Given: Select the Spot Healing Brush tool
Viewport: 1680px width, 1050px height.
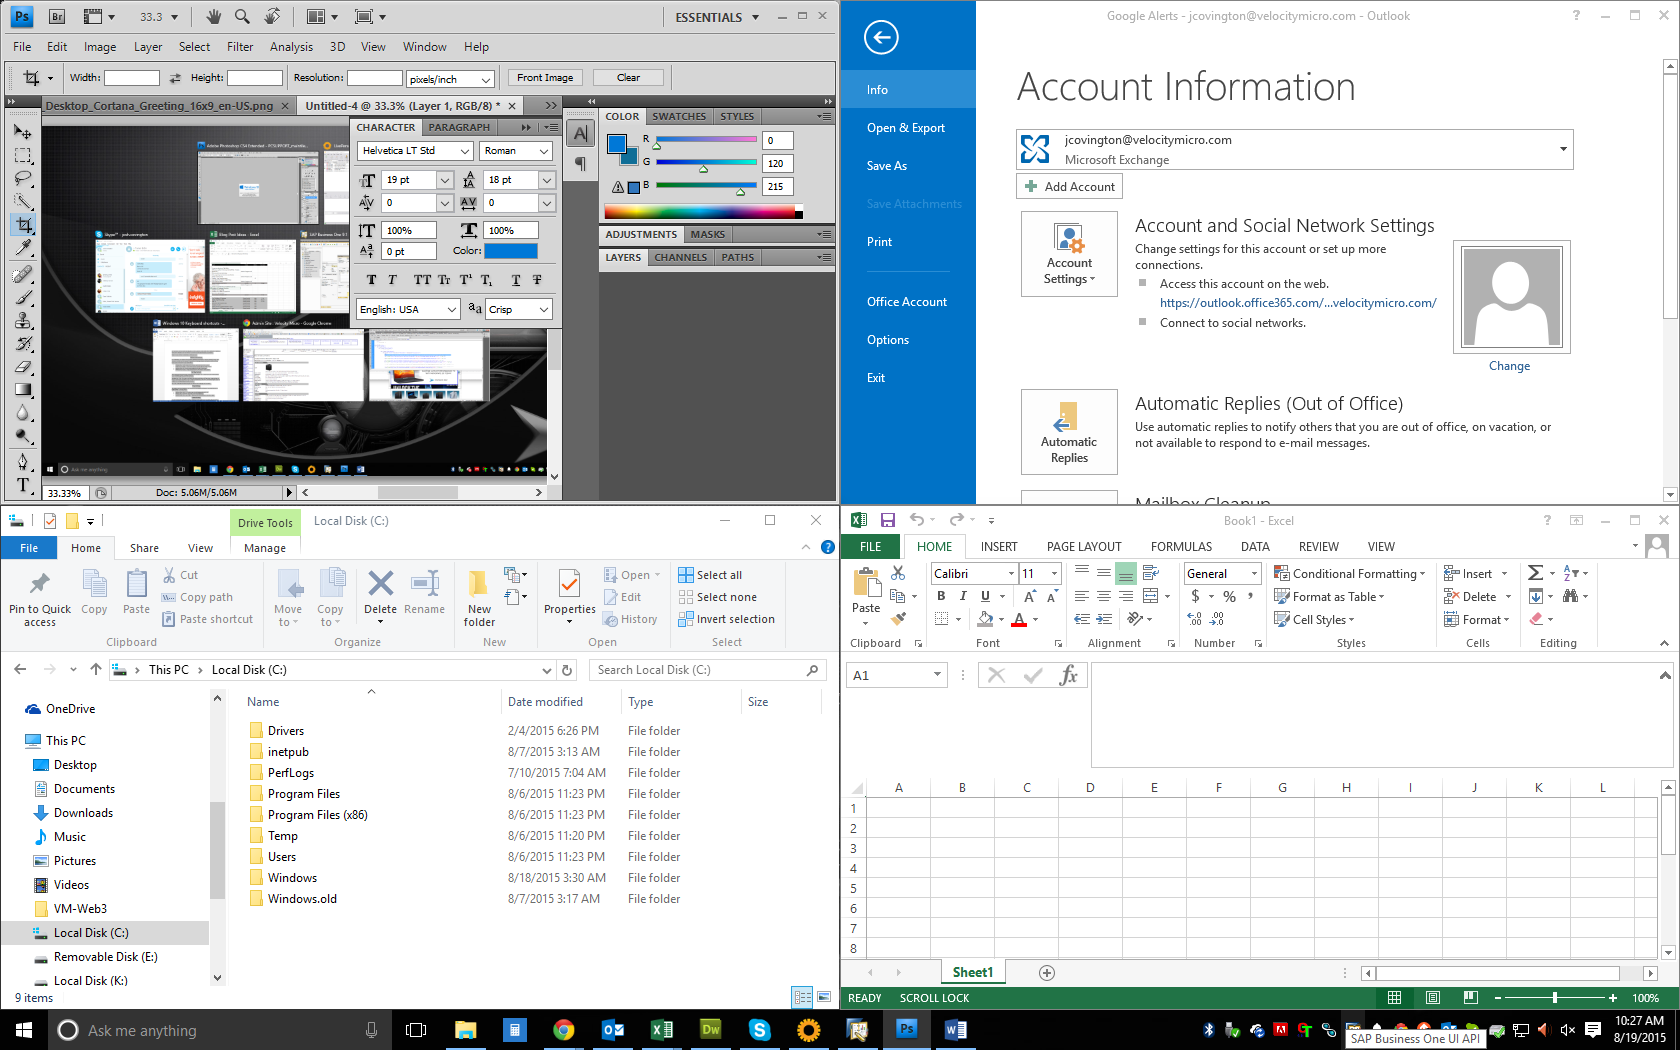Looking at the screenshot, I should tap(23, 274).
